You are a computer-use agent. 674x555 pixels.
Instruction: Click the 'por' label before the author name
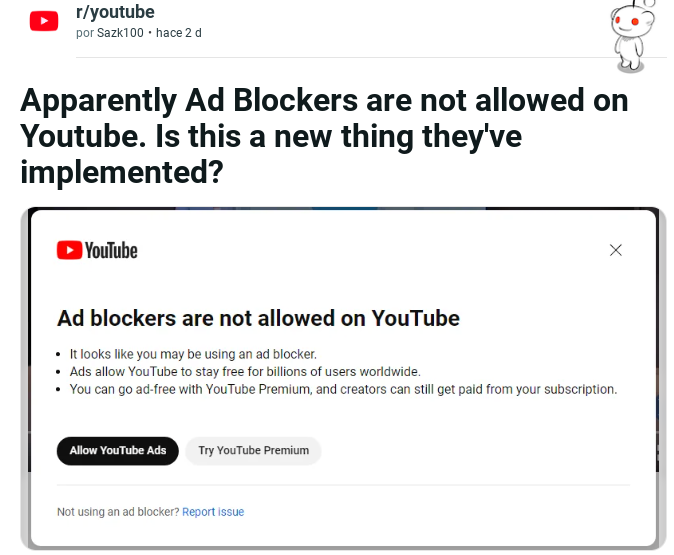click(x=85, y=33)
